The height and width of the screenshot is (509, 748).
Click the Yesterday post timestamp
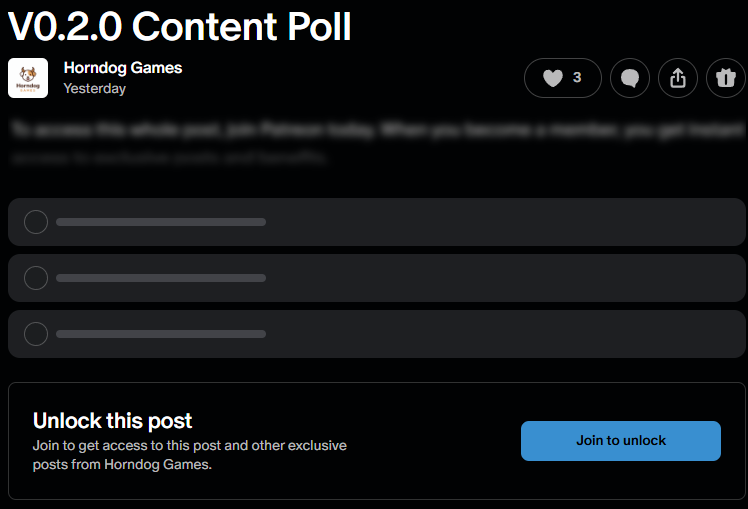(94, 88)
